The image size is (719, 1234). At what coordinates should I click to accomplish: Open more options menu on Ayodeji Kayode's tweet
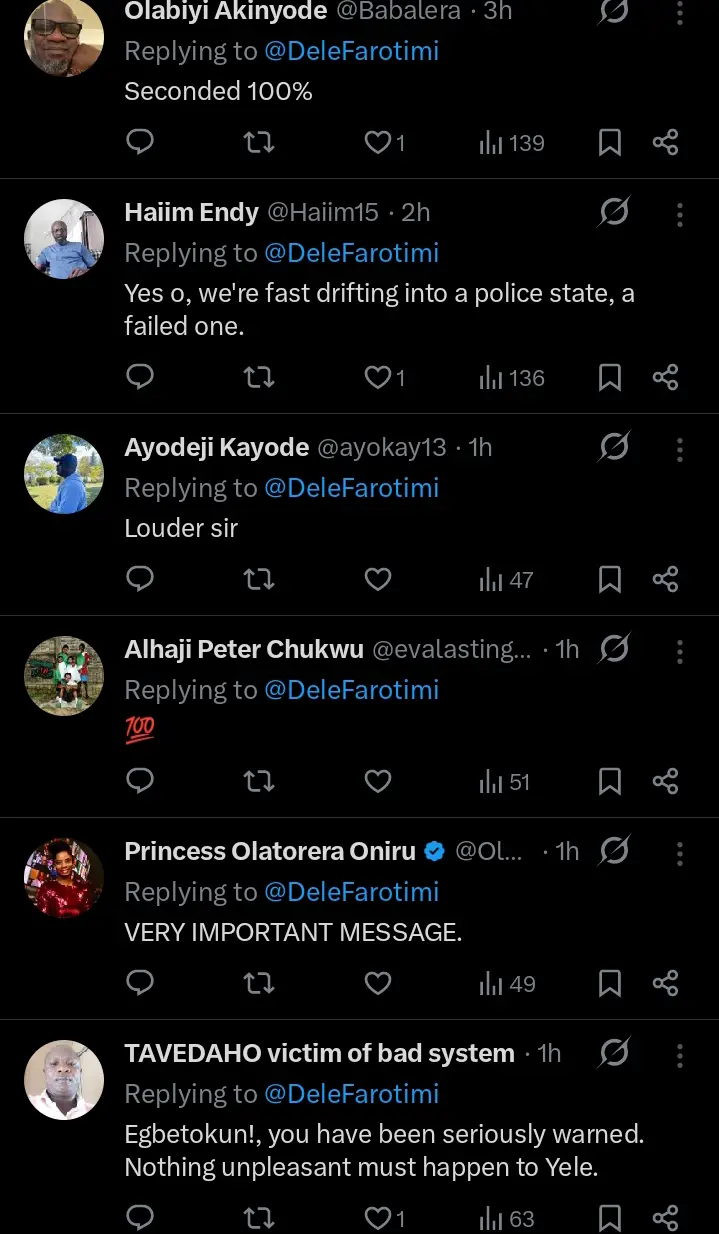(x=680, y=447)
